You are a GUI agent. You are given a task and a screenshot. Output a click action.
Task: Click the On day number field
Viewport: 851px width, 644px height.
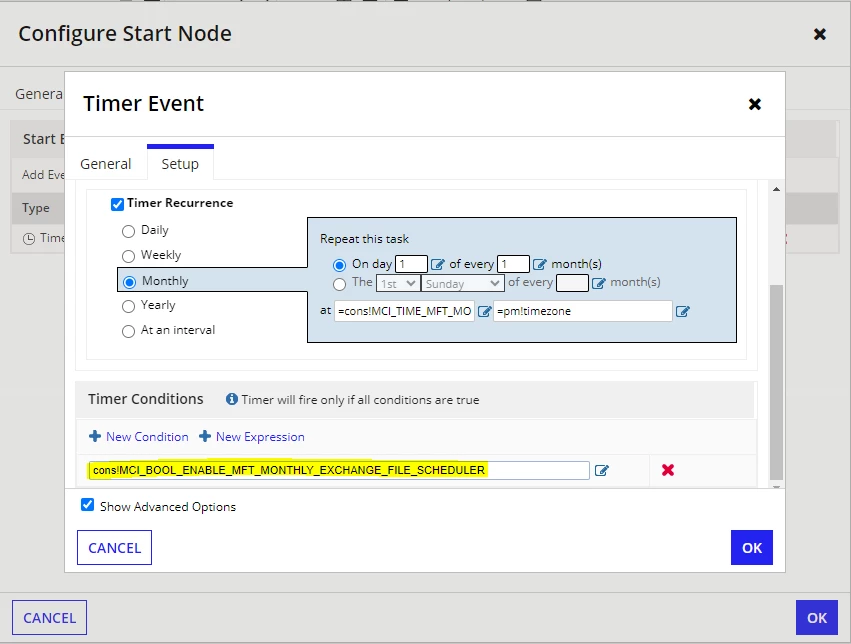click(411, 264)
